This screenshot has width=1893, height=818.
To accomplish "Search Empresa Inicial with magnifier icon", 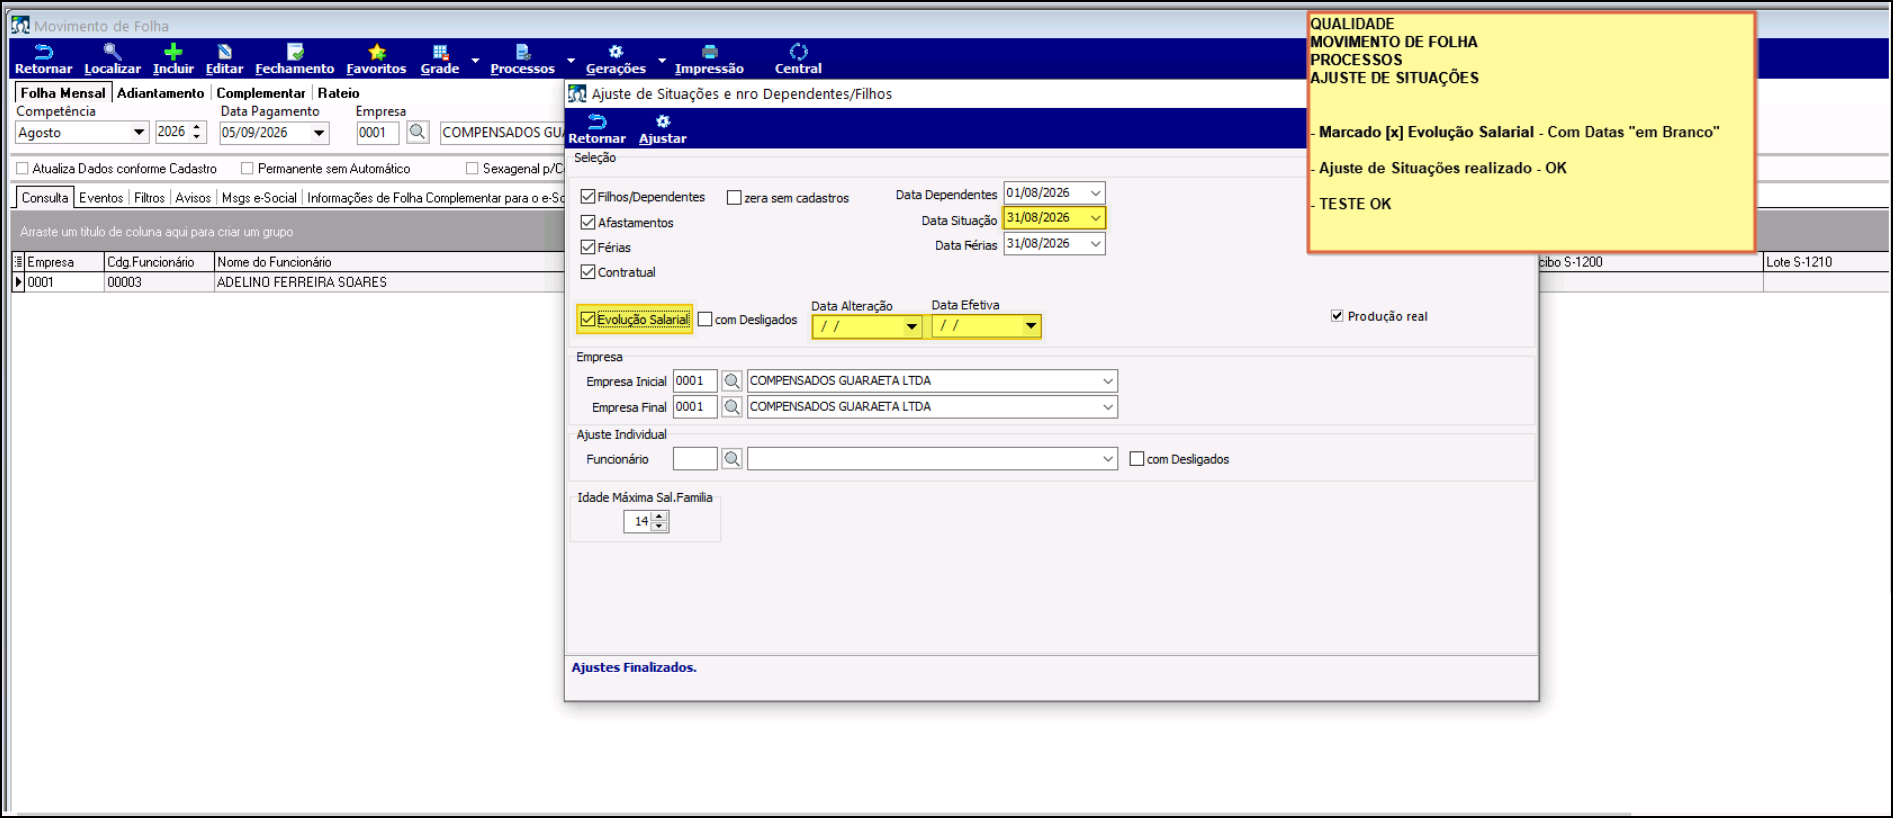I will coord(732,381).
